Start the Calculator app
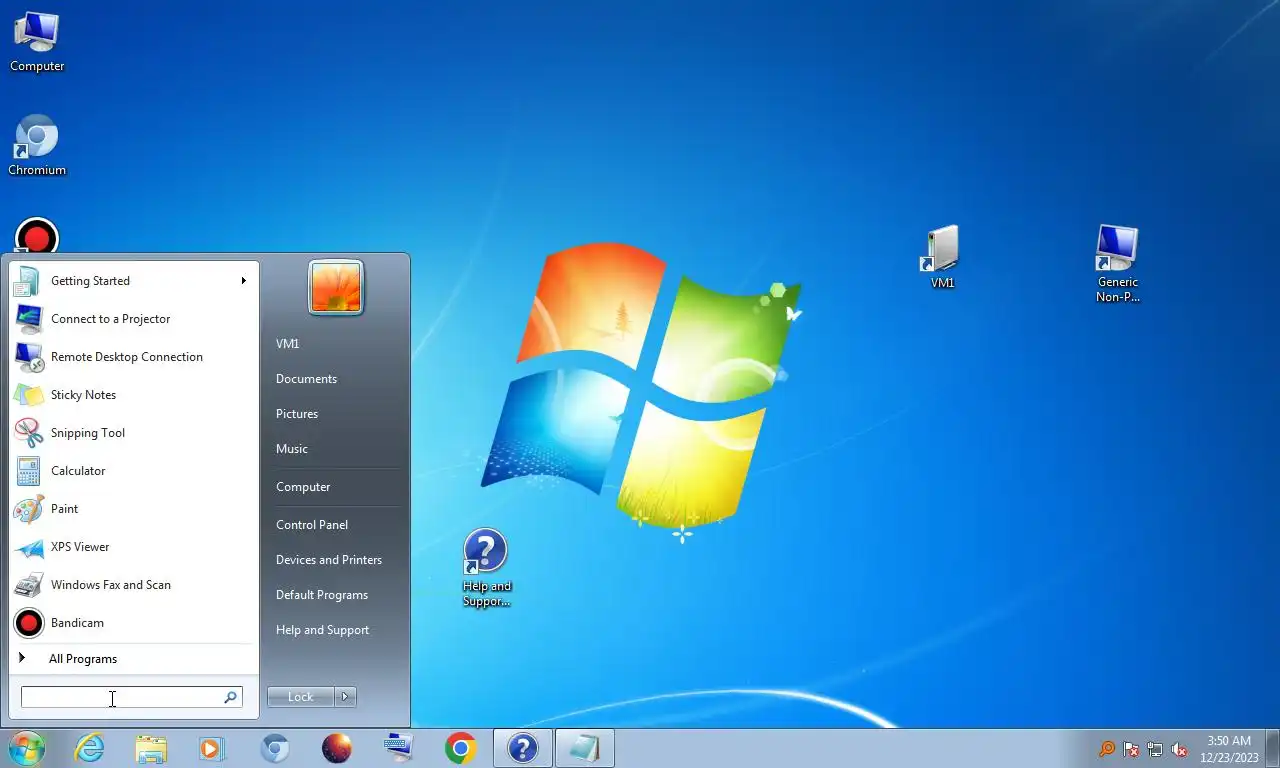Viewport: 1280px width, 768px height. (x=133, y=471)
